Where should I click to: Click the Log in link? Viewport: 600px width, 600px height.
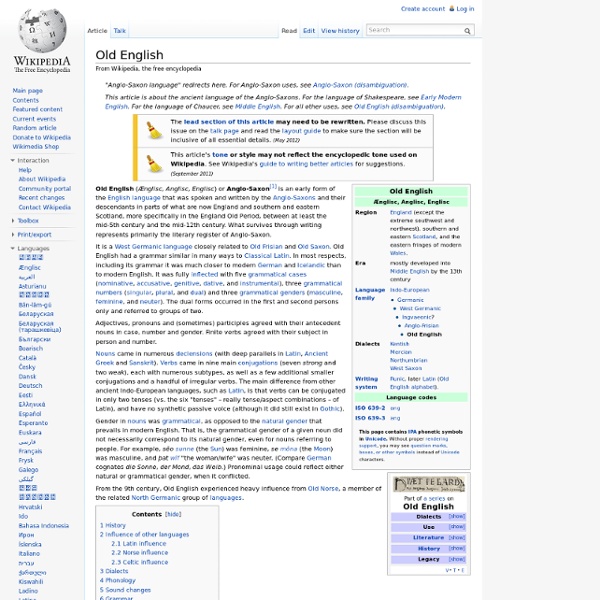pyautogui.click(x=465, y=8)
